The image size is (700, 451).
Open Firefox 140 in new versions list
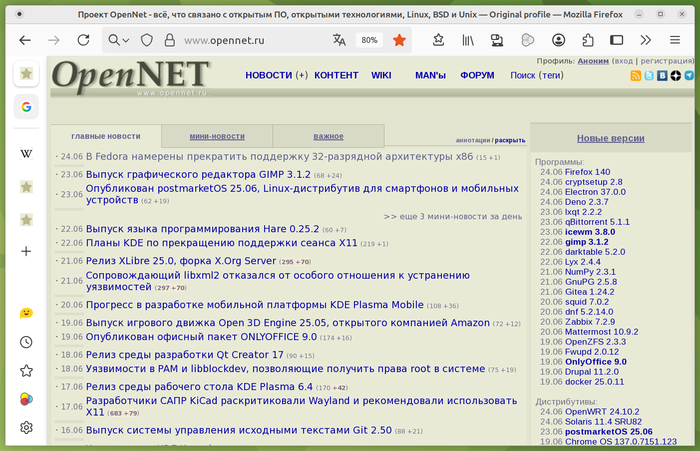pyautogui.click(x=587, y=172)
